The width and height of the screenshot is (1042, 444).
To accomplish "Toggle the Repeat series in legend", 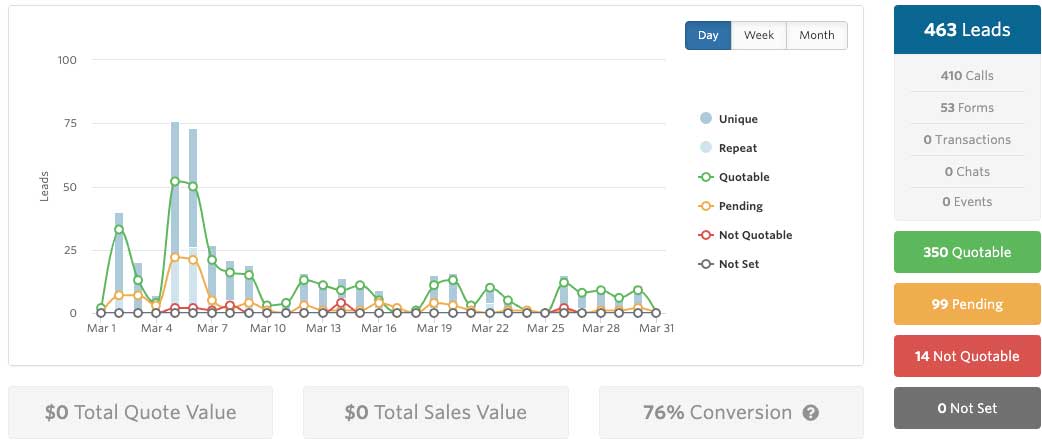I will tap(728, 148).
